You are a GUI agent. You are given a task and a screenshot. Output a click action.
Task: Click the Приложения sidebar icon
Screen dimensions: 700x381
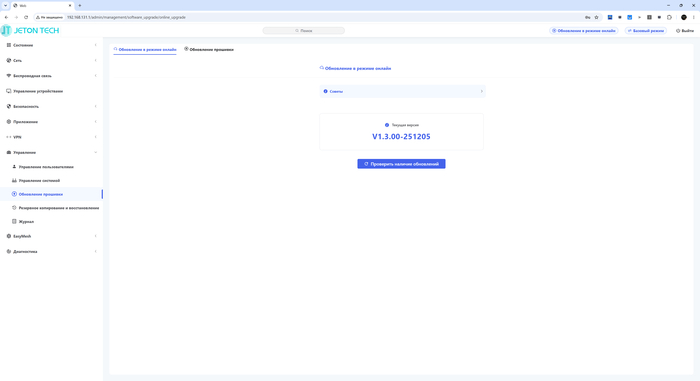point(8,121)
